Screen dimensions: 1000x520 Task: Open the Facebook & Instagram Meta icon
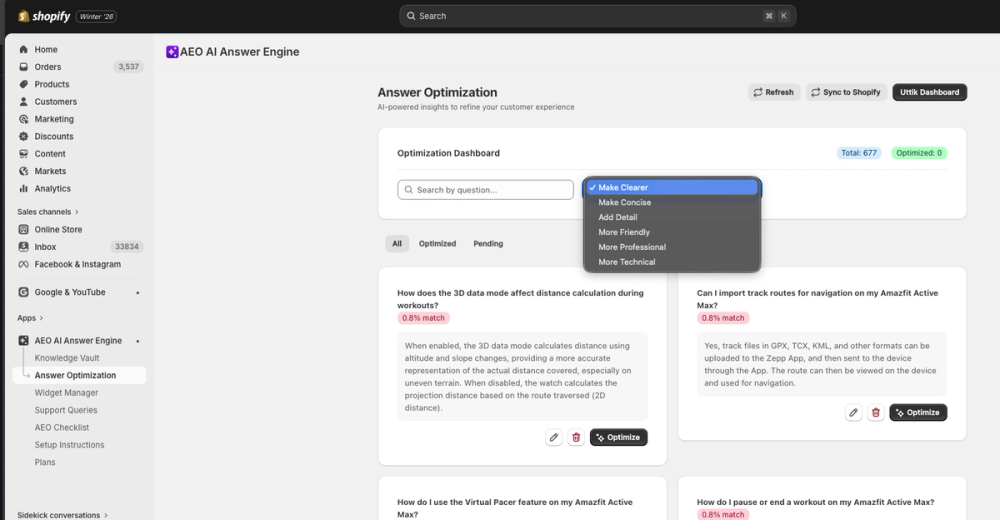coord(24,264)
